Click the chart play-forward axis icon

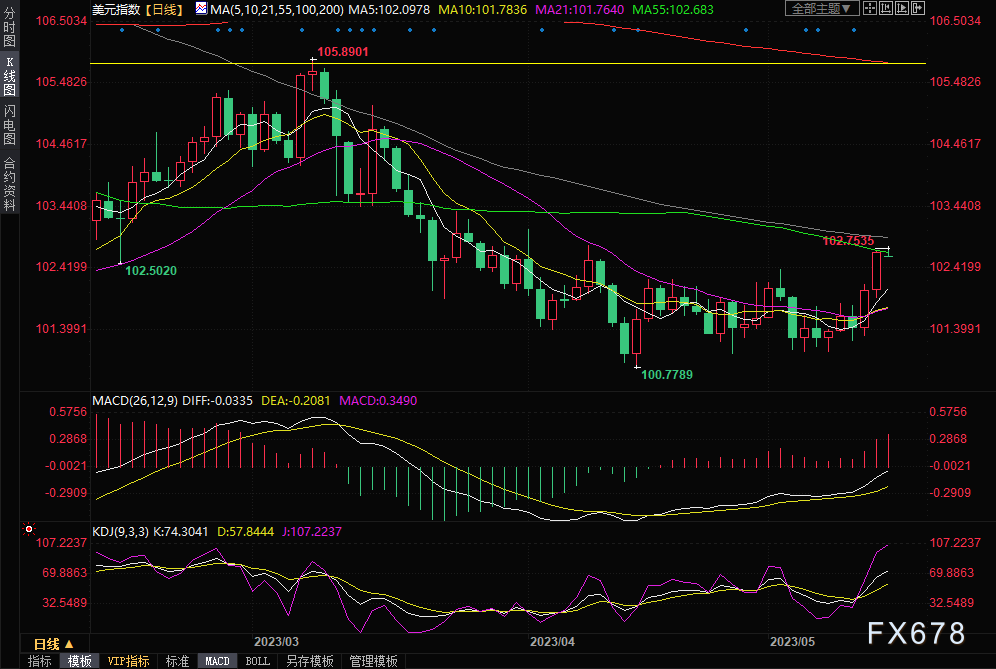[902, 8]
